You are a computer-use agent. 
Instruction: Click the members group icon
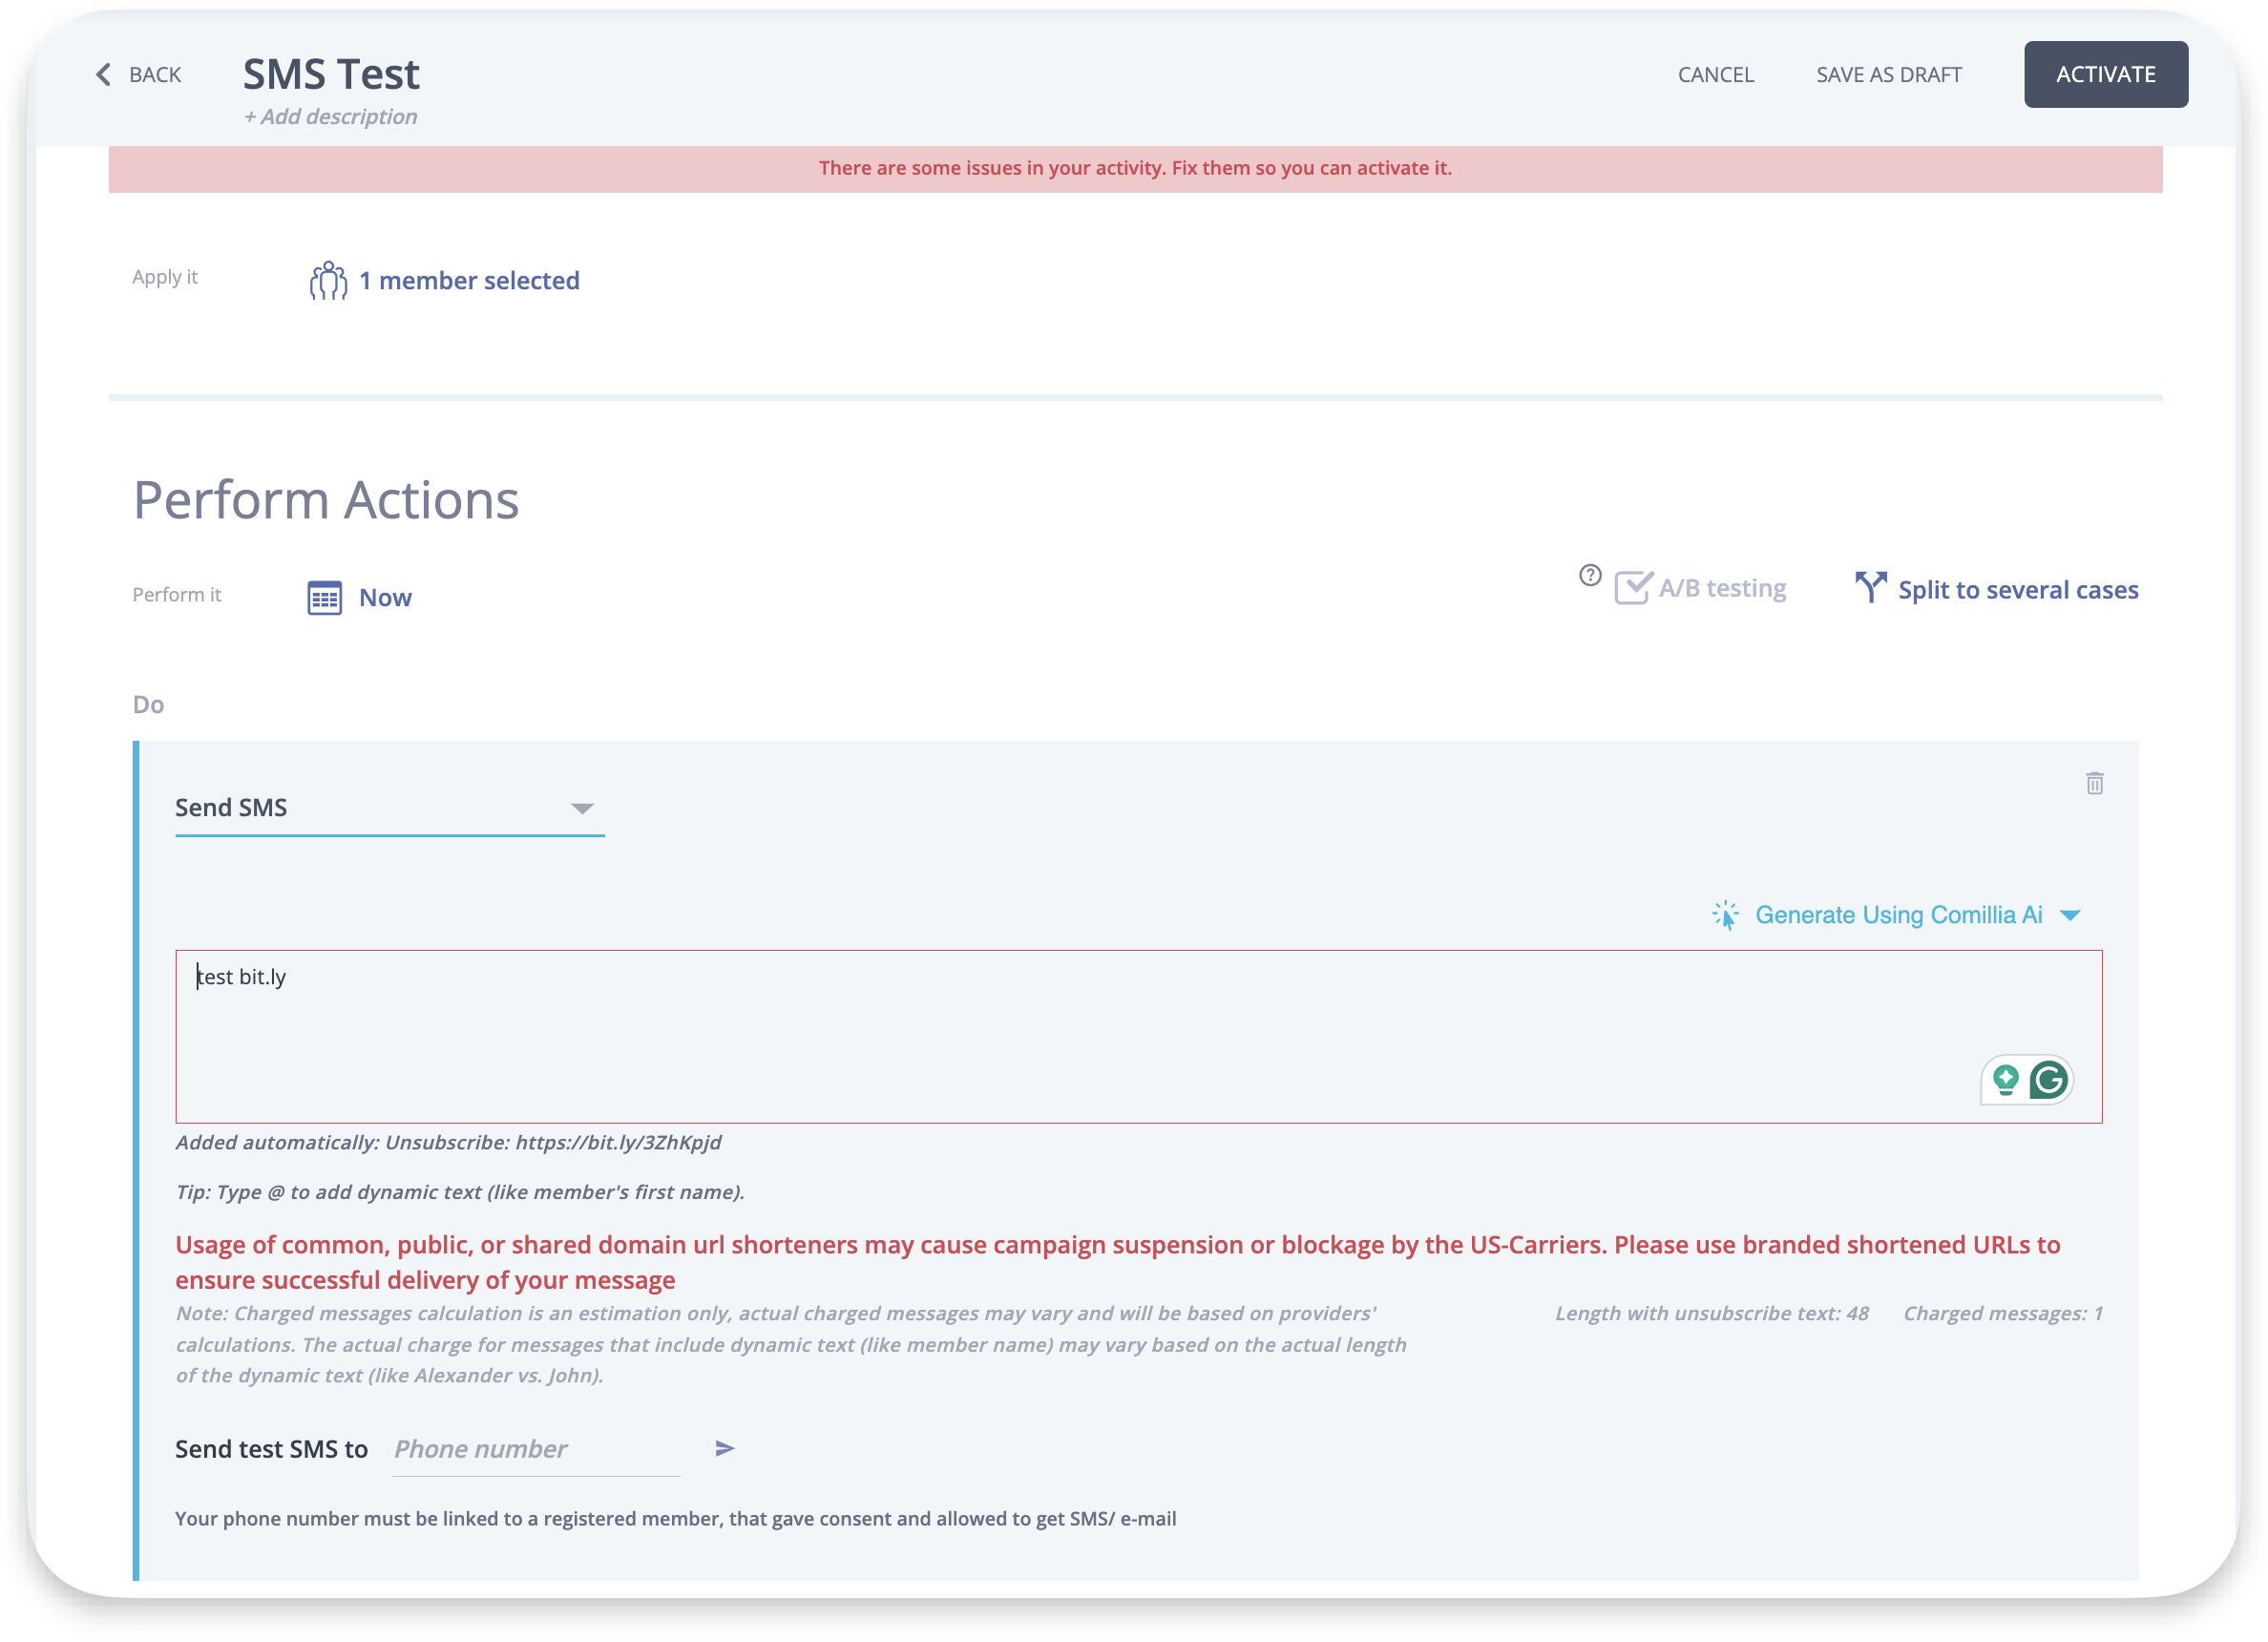pos(328,281)
